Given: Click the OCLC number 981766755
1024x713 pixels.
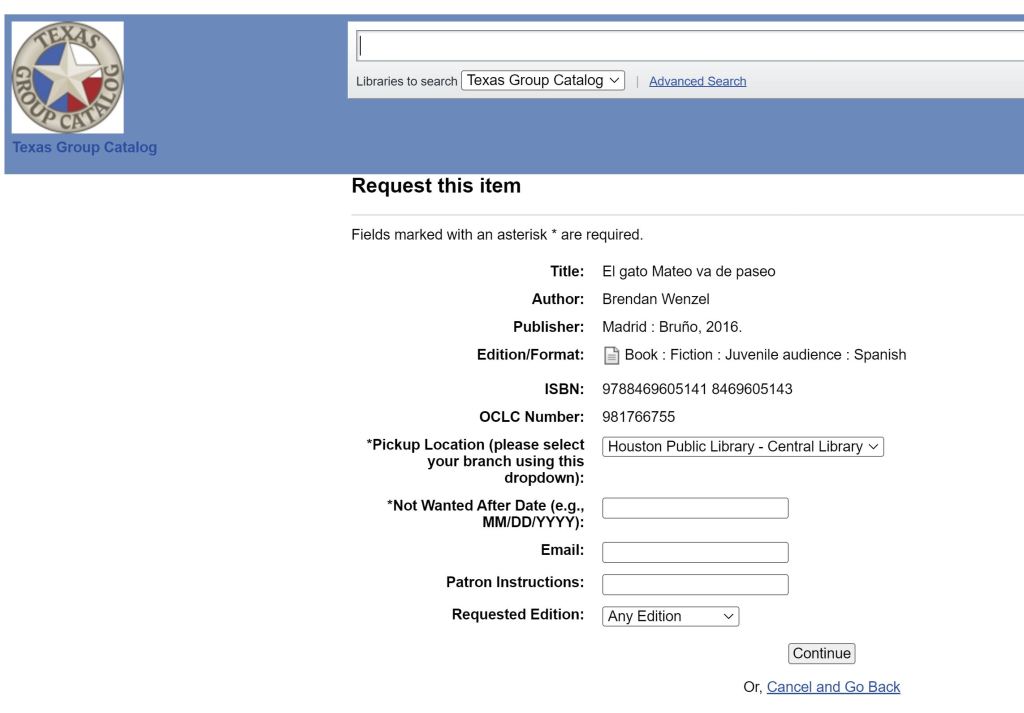Looking at the screenshot, I should (638, 417).
